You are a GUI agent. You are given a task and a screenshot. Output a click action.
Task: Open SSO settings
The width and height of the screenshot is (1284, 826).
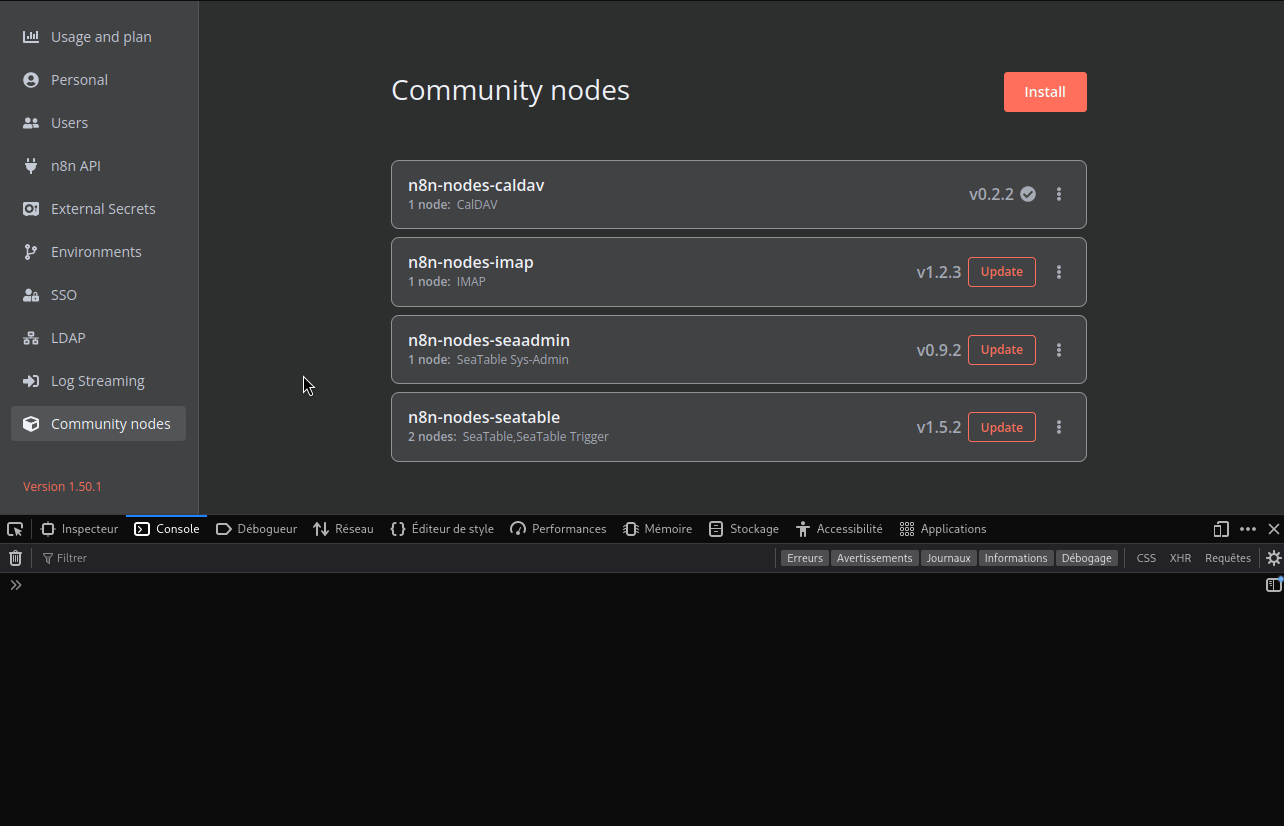98,295
